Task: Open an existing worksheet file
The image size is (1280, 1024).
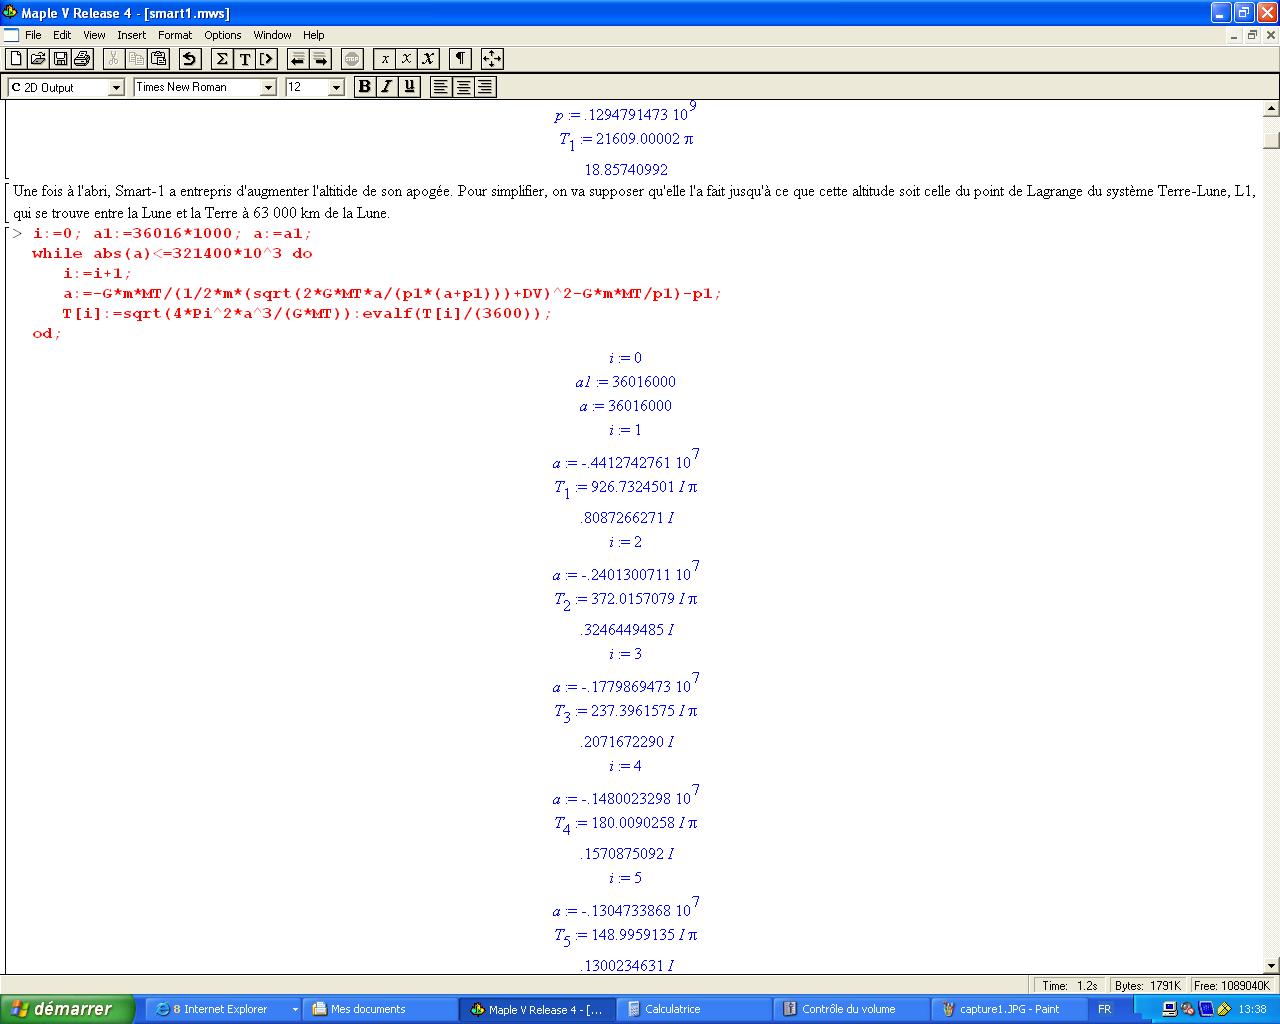Action: 38,59
